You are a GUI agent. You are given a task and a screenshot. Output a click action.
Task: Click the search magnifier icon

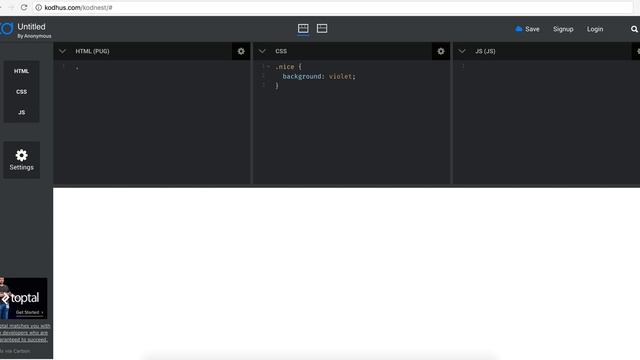tap(634, 29)
